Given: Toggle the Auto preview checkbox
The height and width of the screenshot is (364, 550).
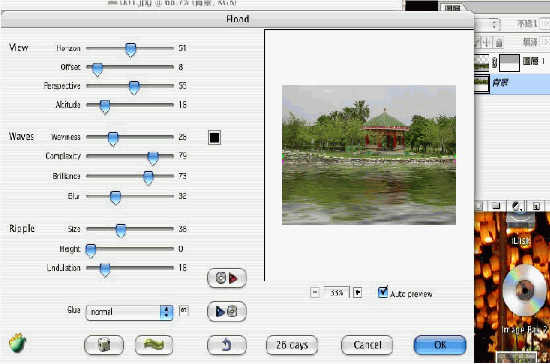Looking at the screenshot, I should coord(383,292).
